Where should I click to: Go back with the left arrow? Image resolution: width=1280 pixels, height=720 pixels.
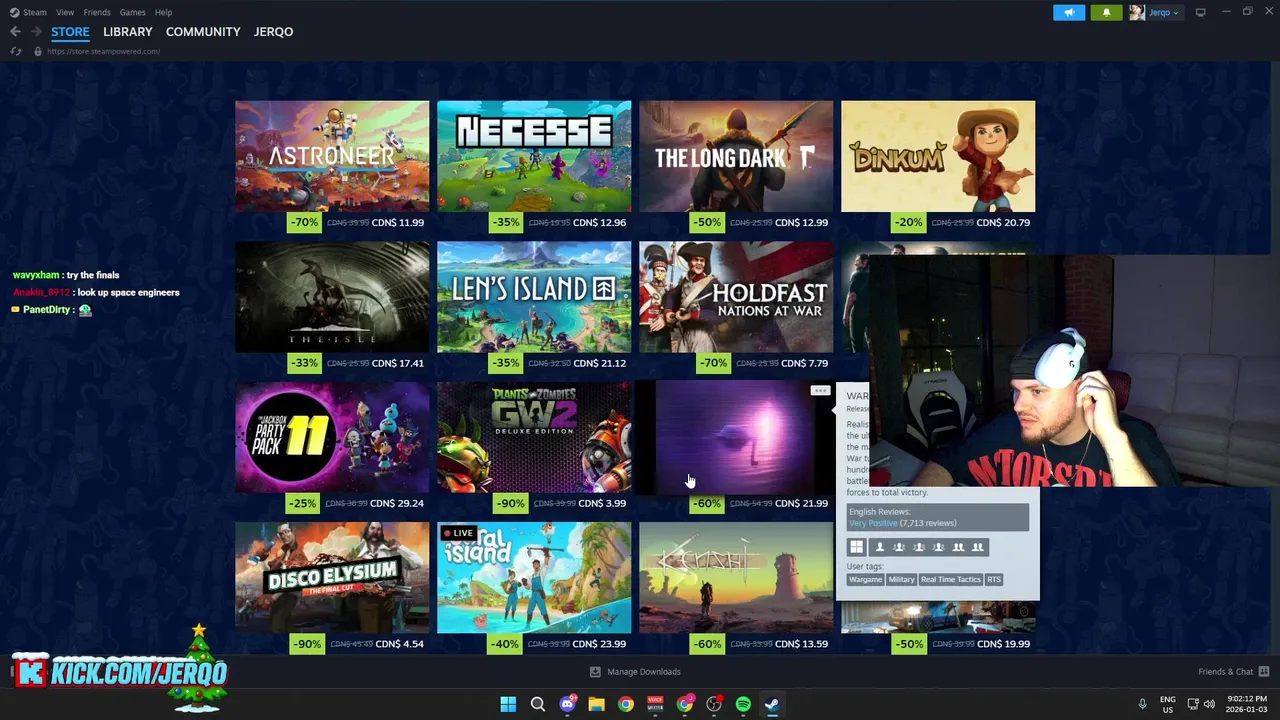tap(15, 32)
